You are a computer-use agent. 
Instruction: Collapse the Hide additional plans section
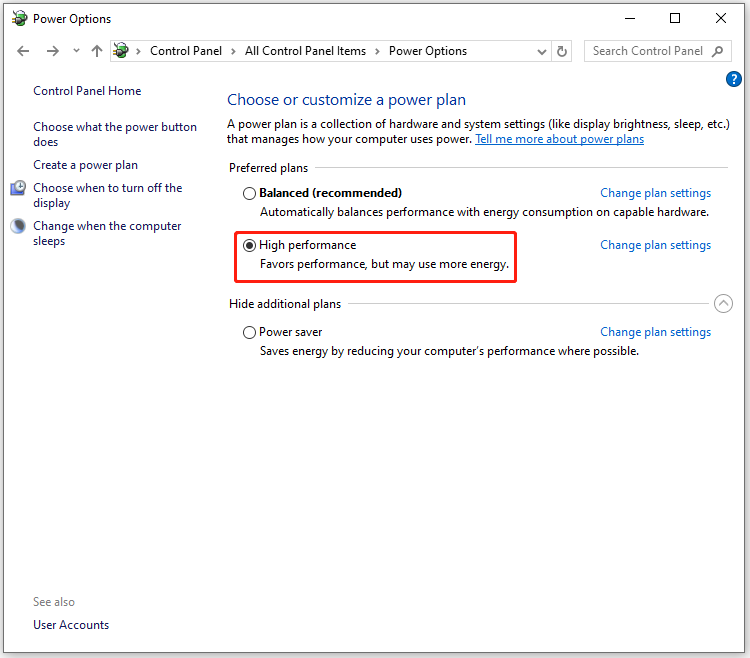pos(722,304)
